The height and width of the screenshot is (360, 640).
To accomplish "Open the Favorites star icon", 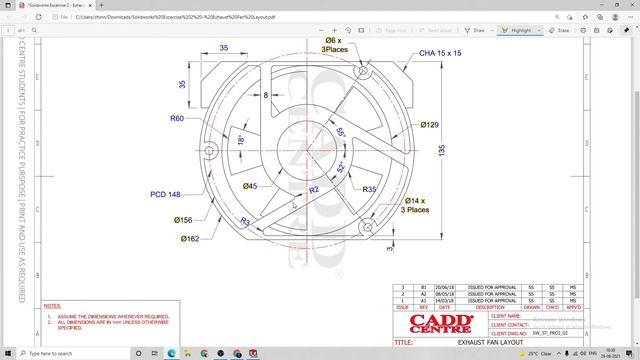I will 586,17.
